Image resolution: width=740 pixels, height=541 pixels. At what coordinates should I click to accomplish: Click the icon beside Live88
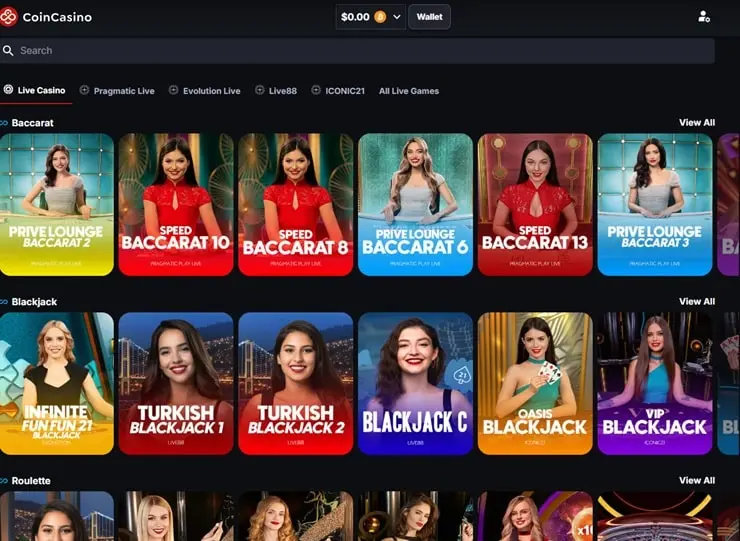click(x=259, y=90)
